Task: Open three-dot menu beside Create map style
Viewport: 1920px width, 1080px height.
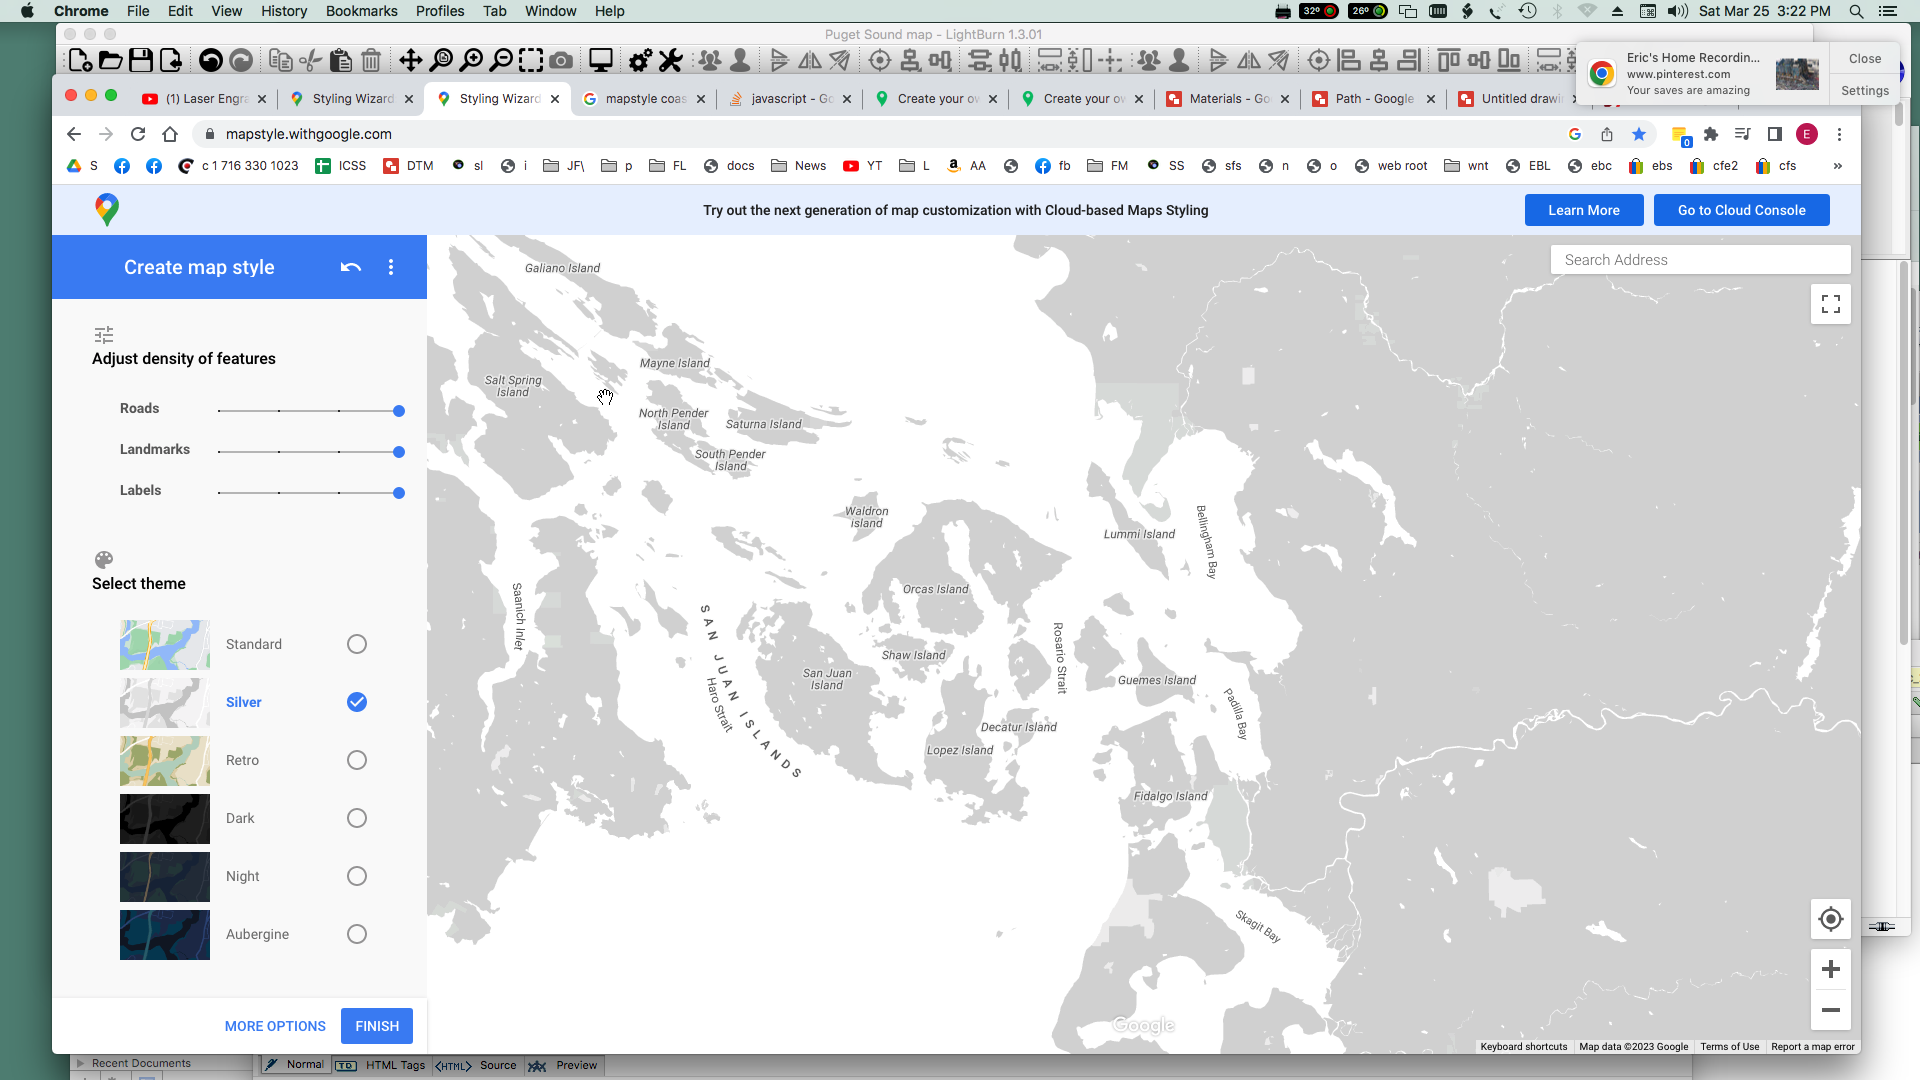Action: (391, 267)
